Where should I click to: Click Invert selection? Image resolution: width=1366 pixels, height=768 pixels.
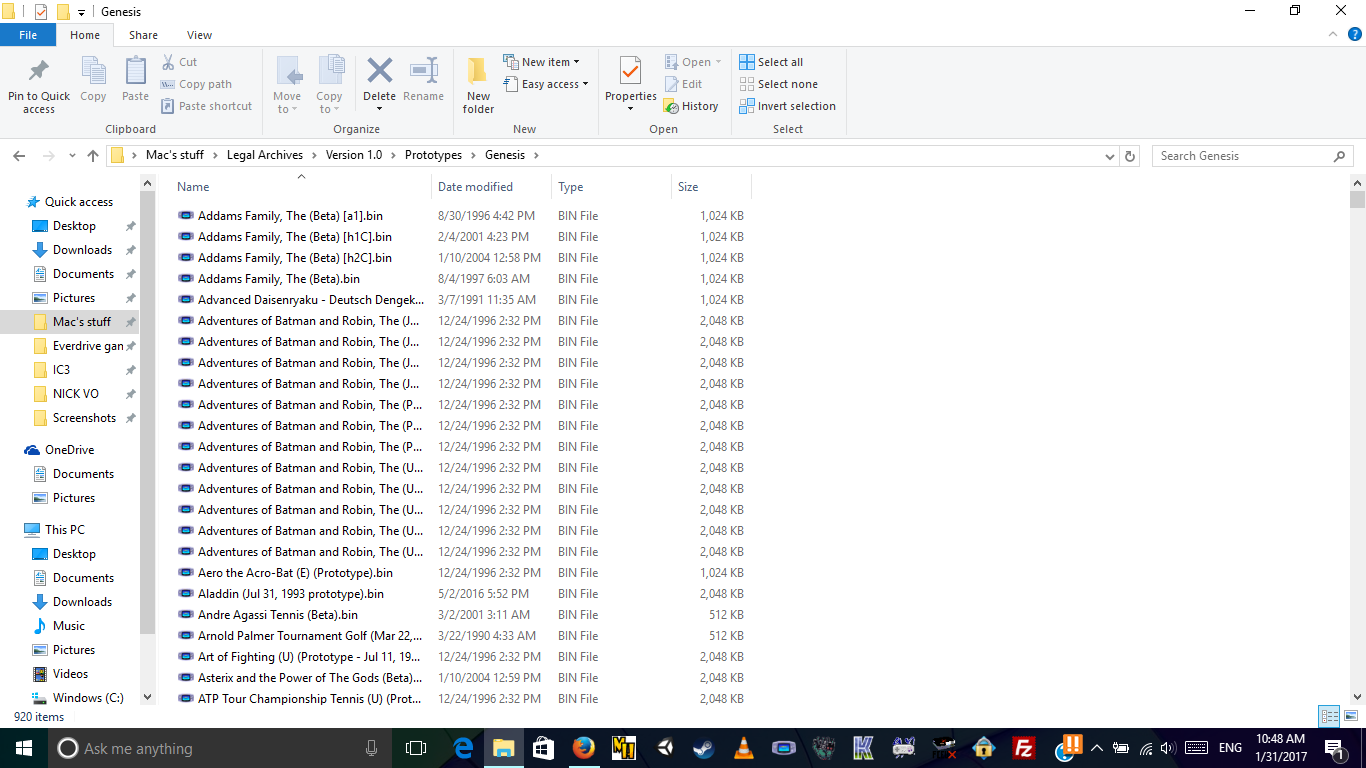click(x=787, y=106)
